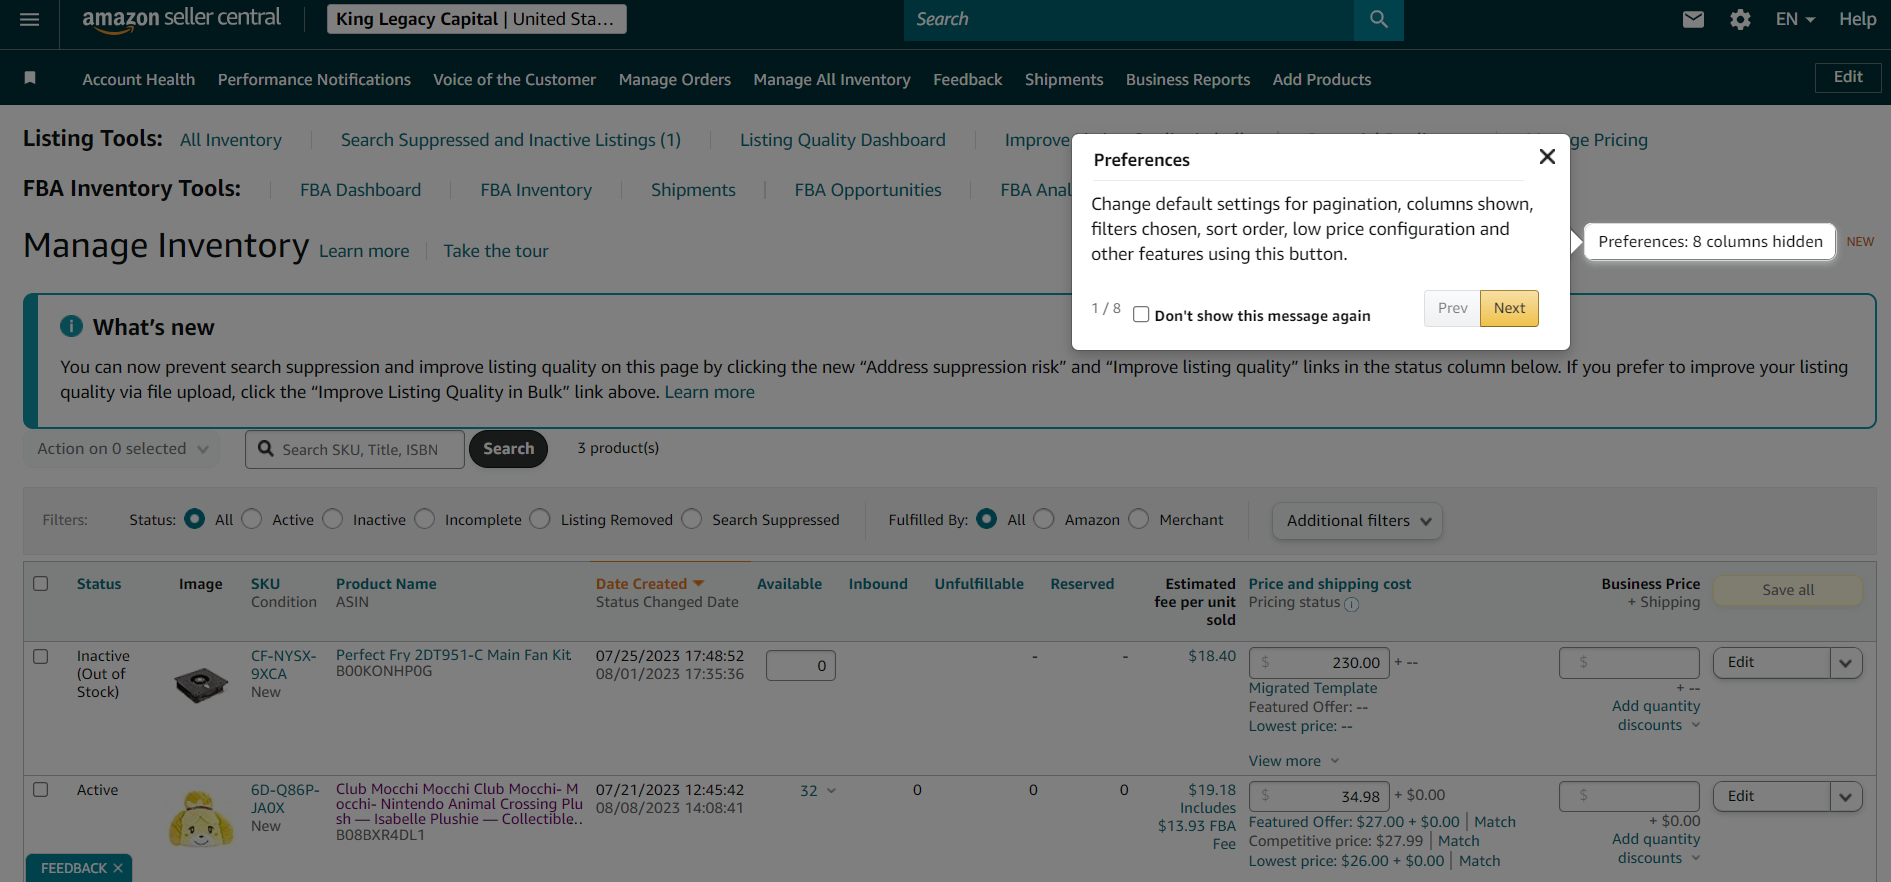This screenshot has height=882, width=1891.
Task: Click the top Search input box
Action: [1129, 20]
